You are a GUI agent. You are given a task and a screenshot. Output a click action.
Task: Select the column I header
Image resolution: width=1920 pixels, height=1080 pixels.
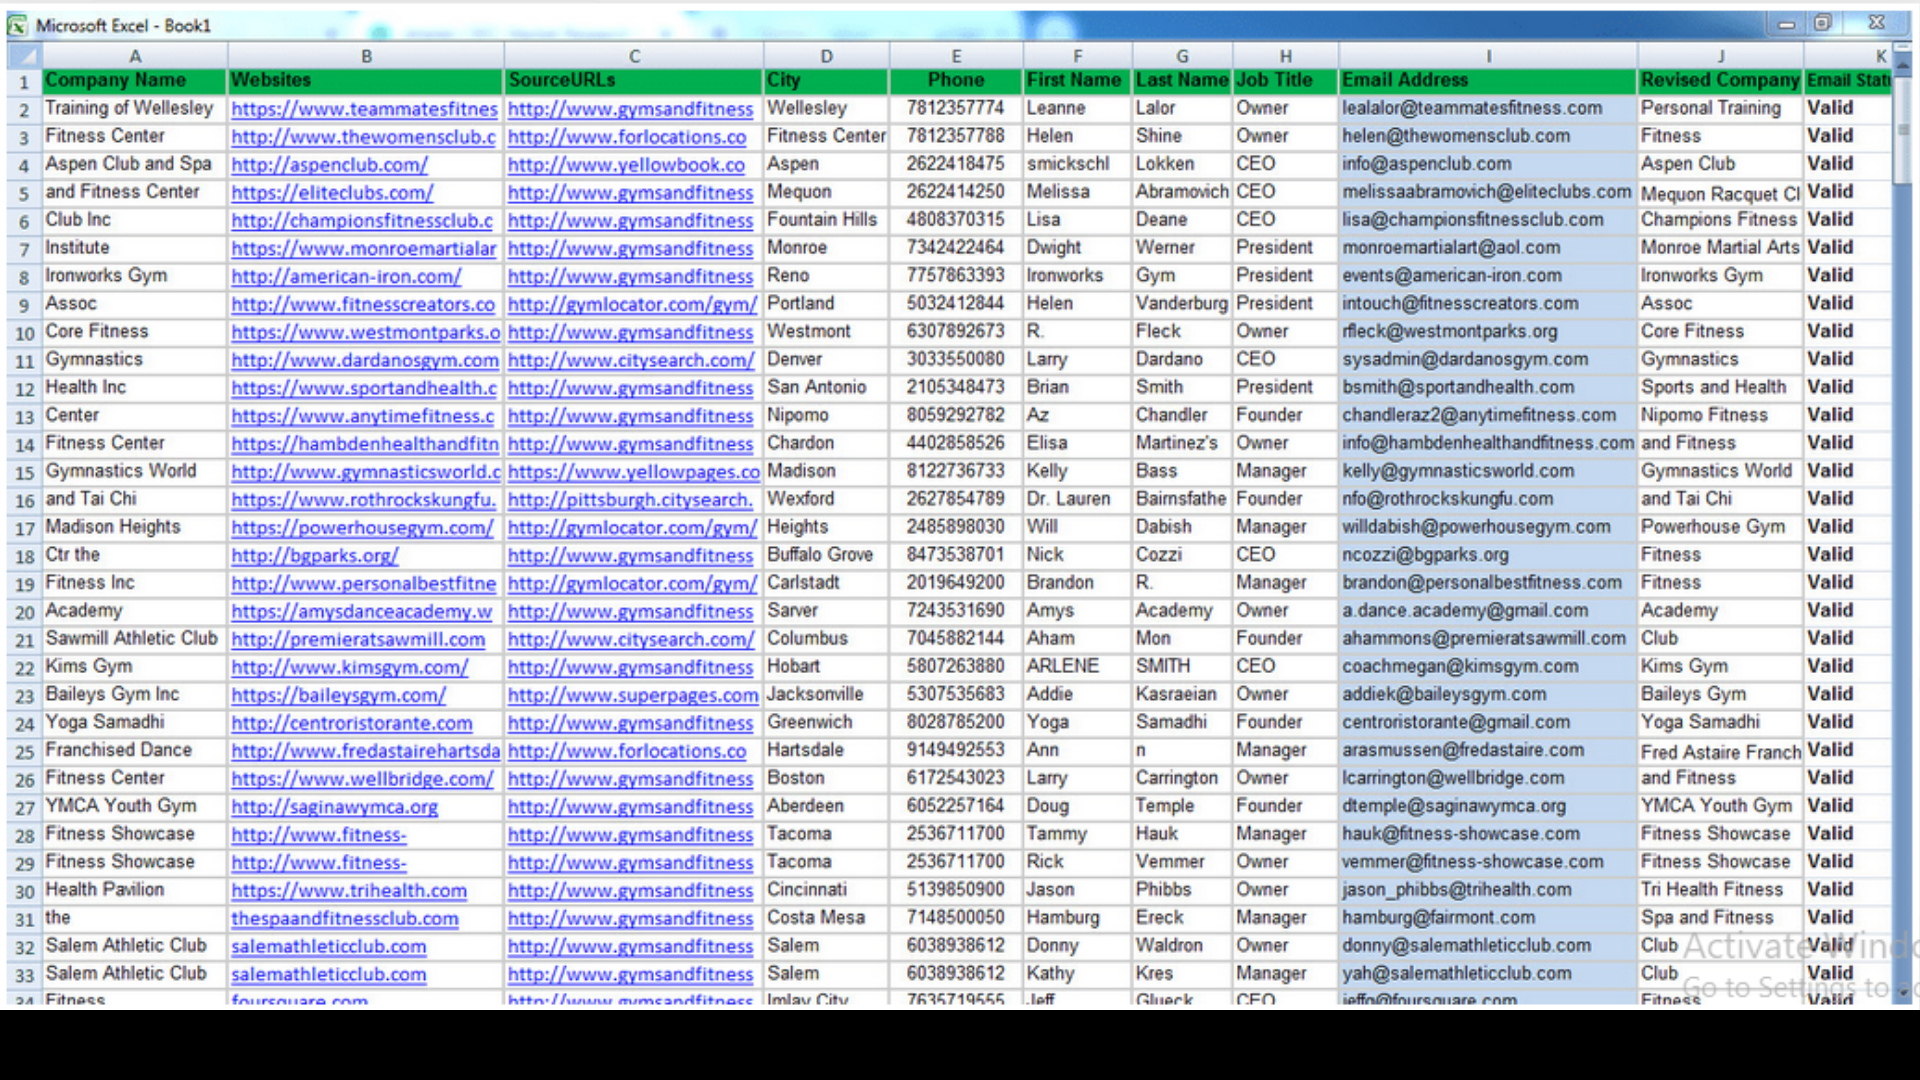point(1488,57)
